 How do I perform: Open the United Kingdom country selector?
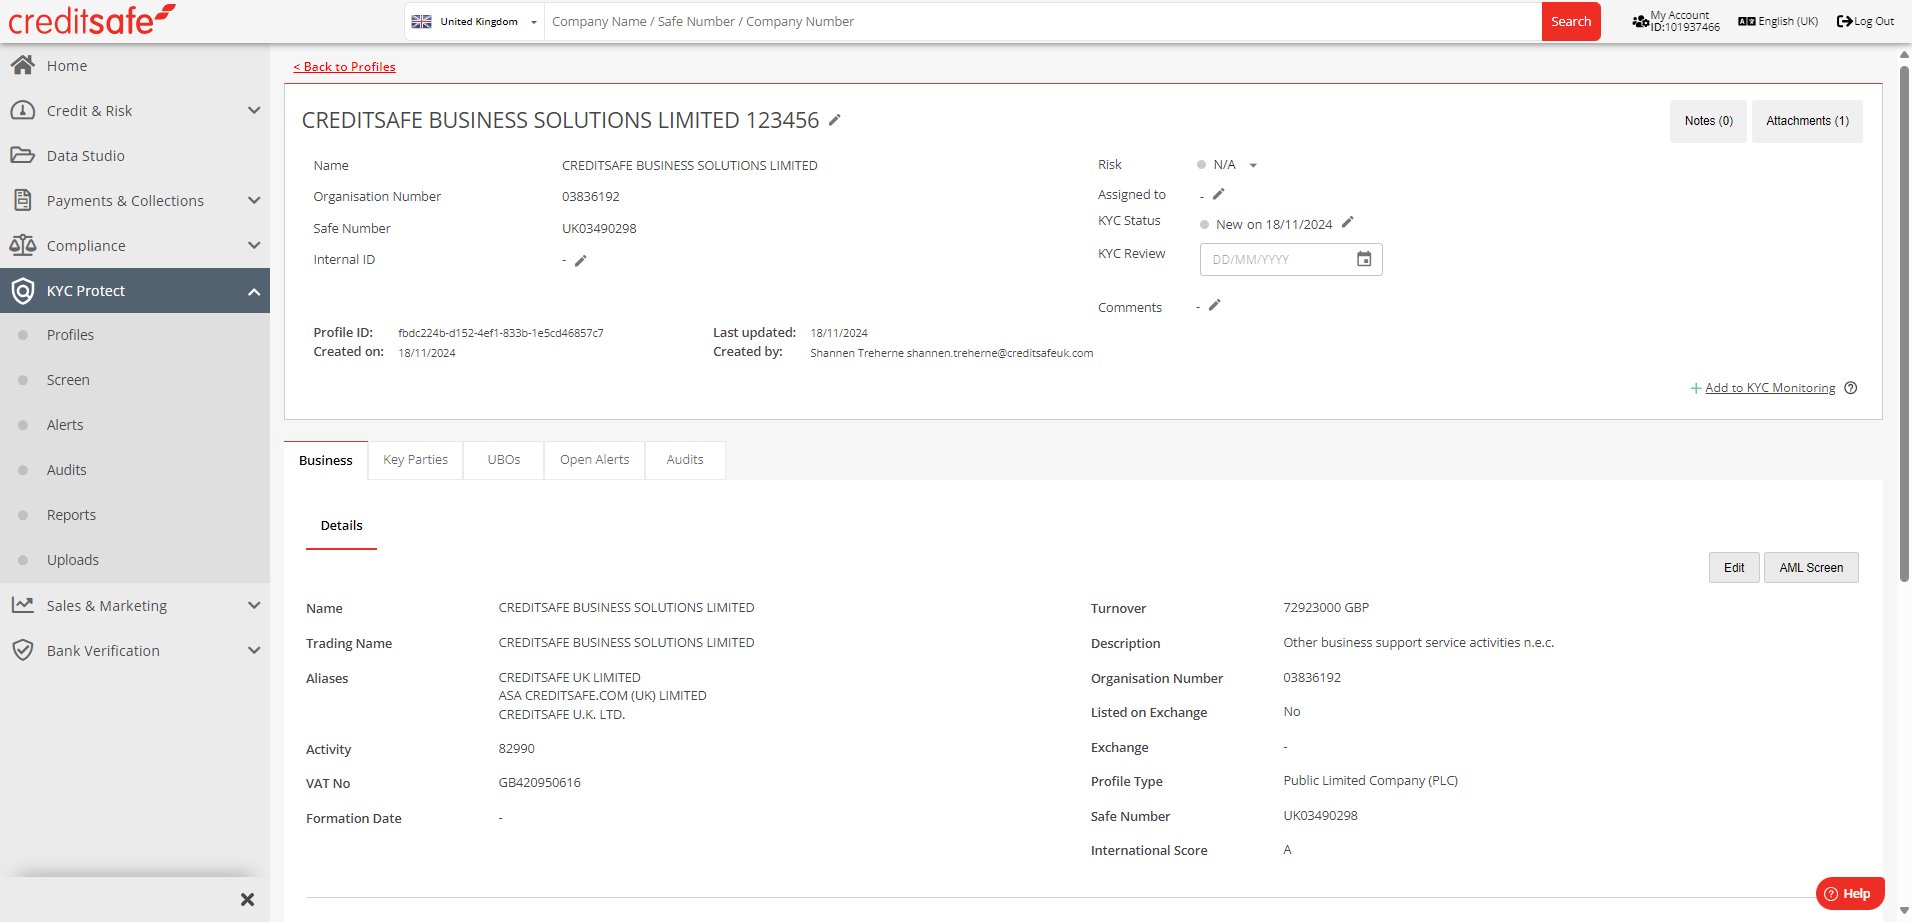(x=475, y=21)
